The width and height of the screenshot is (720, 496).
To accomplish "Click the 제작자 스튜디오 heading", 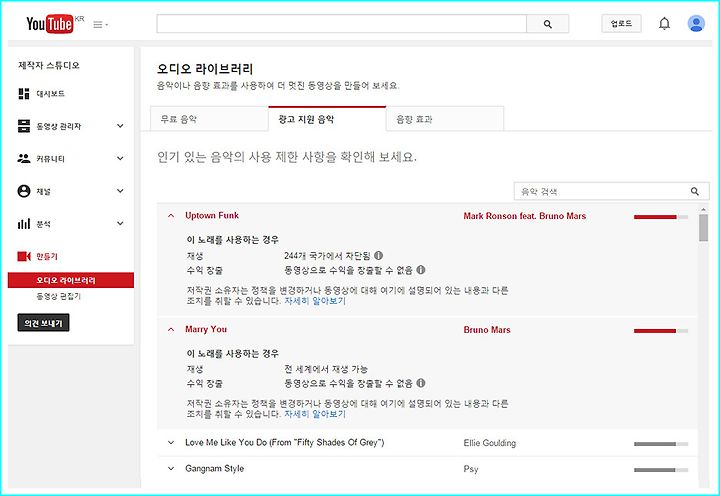I will [49, 65].
